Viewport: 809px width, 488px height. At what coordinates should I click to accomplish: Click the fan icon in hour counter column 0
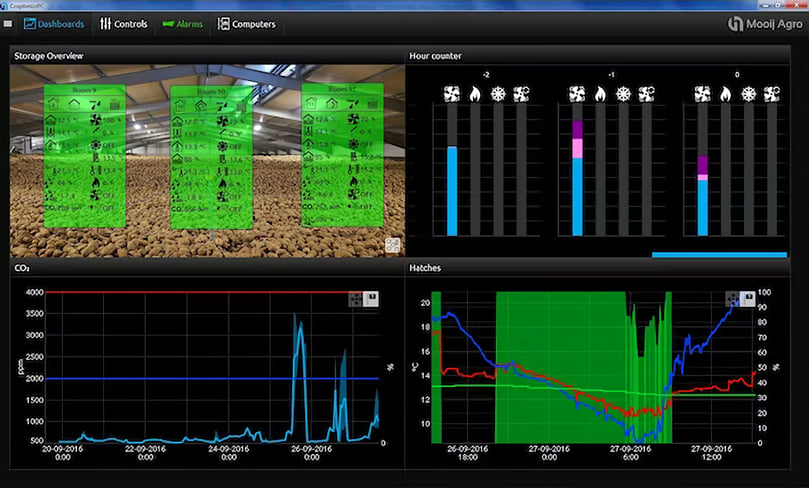pyautogui.click(x=702, y=94)
